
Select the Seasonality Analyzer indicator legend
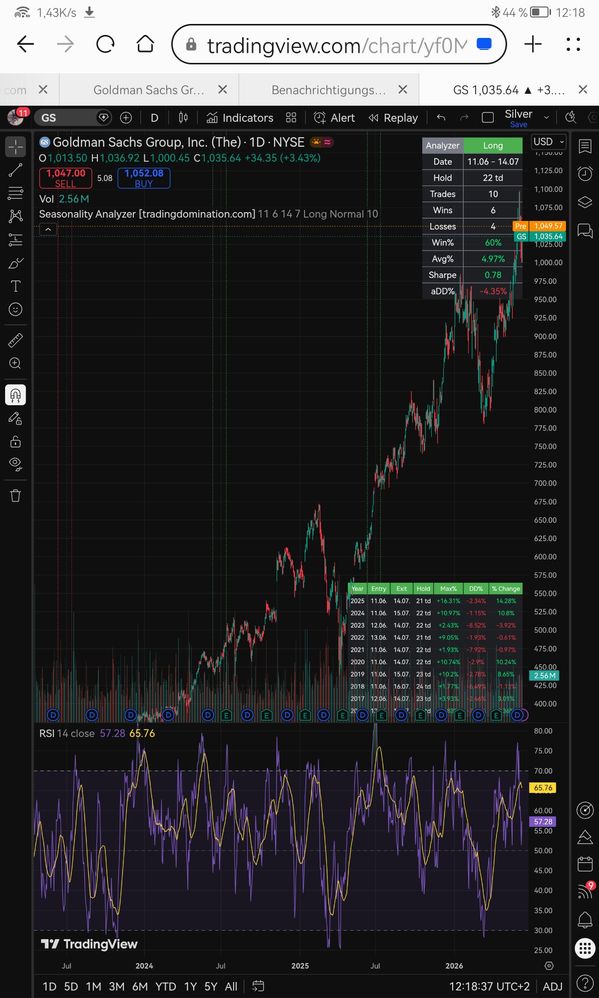[209, 214]
